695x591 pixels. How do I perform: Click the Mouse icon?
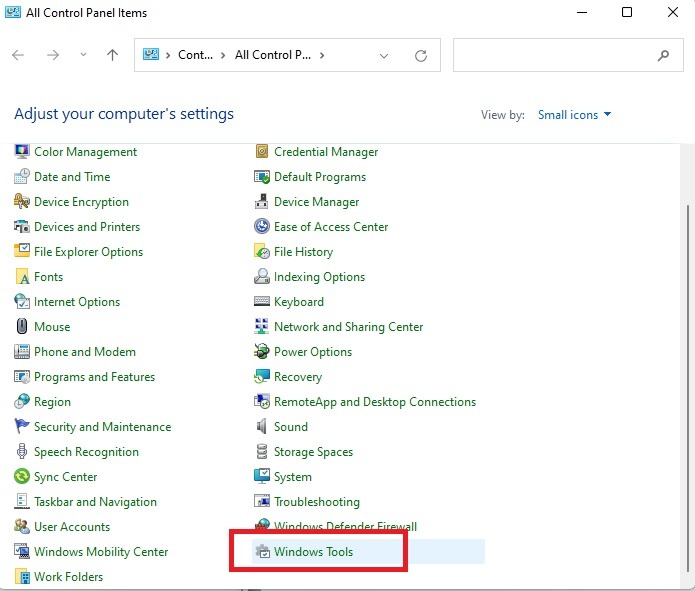22,327
